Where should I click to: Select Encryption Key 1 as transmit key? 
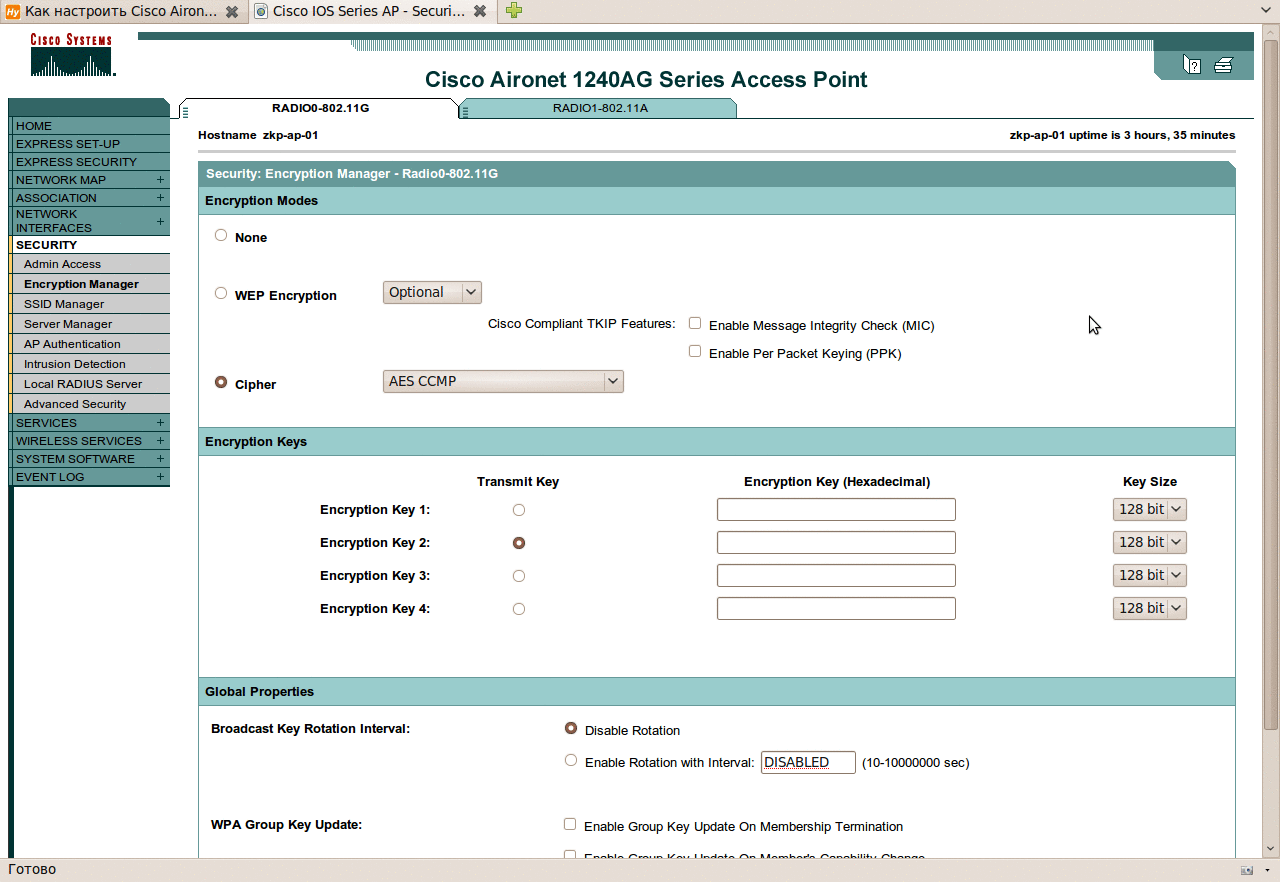click(x=518, y=510)
